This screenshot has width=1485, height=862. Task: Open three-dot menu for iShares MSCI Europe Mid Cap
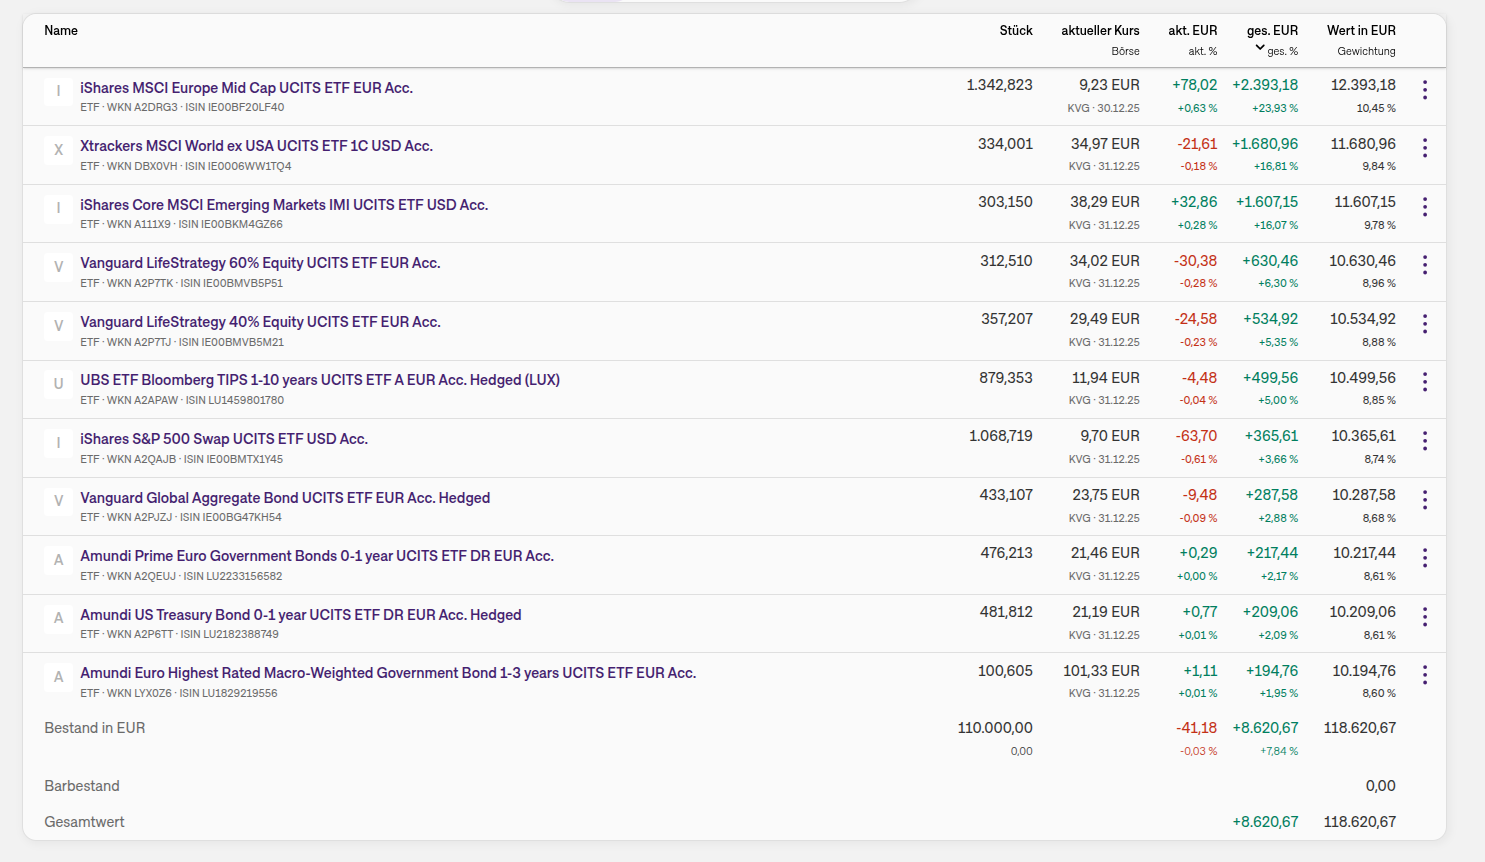(x=1425, y=90)
